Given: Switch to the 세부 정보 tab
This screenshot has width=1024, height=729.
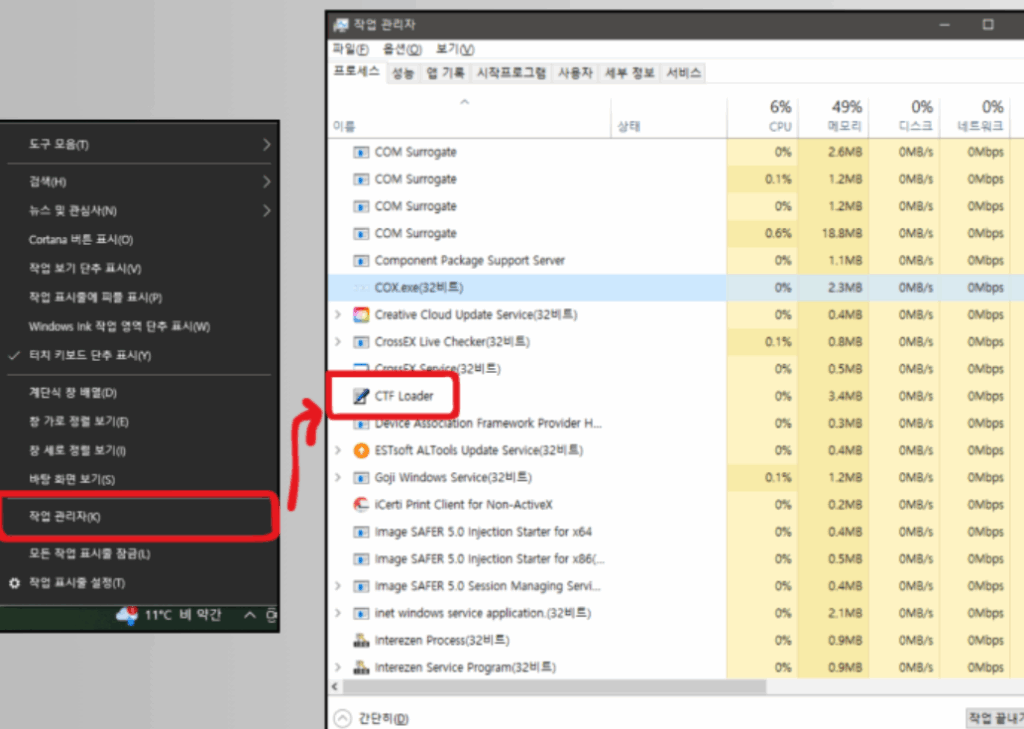Looking at the screenshot, I should tap(629, 73).
